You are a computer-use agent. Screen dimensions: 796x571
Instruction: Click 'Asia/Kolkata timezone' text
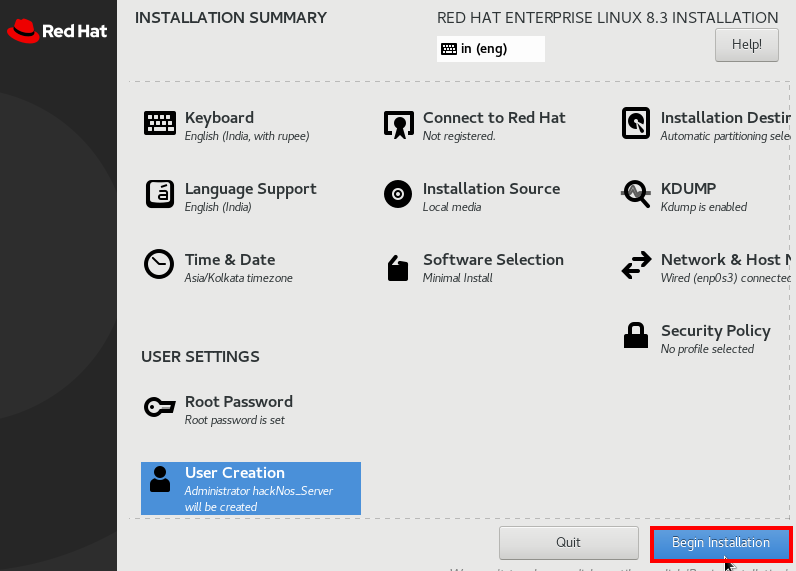click(x=238, y=278)
